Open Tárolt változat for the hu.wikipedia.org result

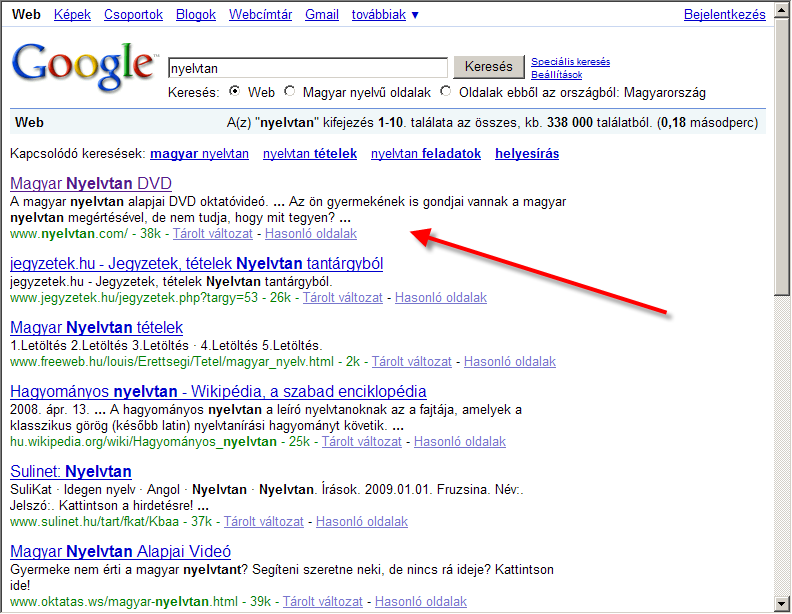click(362, 442)
